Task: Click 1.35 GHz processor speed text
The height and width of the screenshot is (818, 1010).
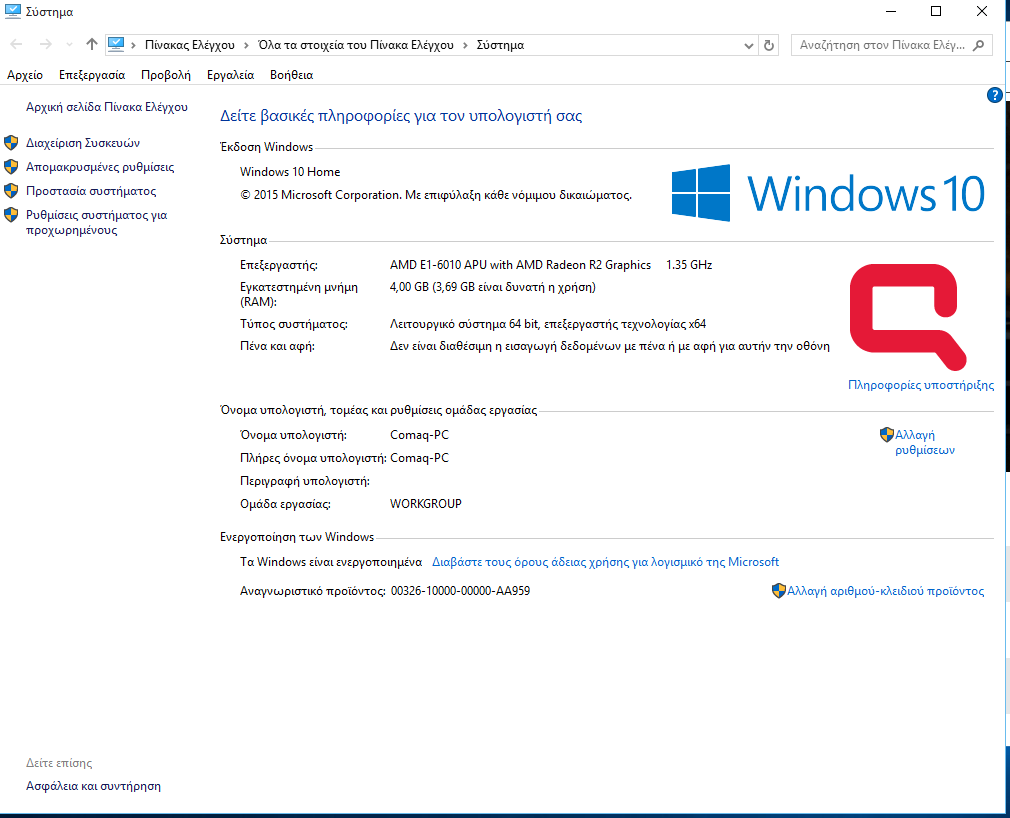Action: point(689,265)
